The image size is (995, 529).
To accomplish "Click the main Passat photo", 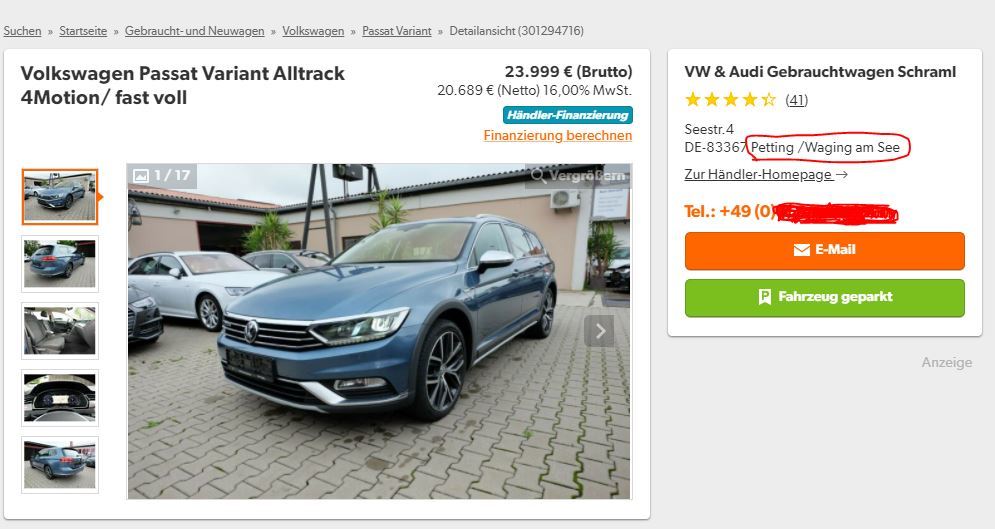I will pyautogui.click(x=379, y=331).
